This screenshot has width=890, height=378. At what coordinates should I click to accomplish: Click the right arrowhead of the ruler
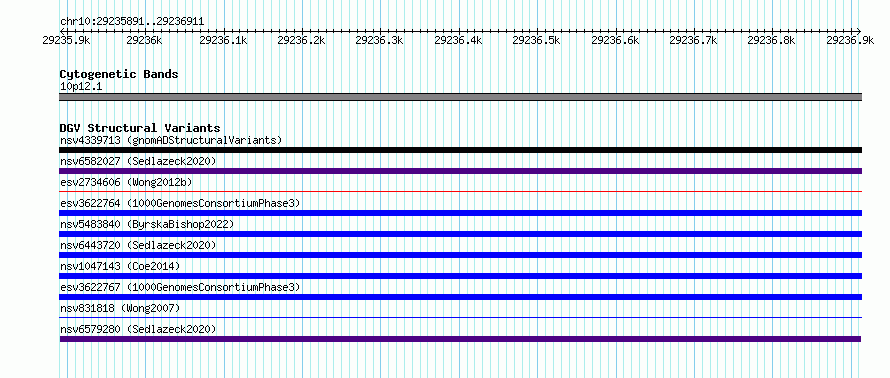[859, 31]
